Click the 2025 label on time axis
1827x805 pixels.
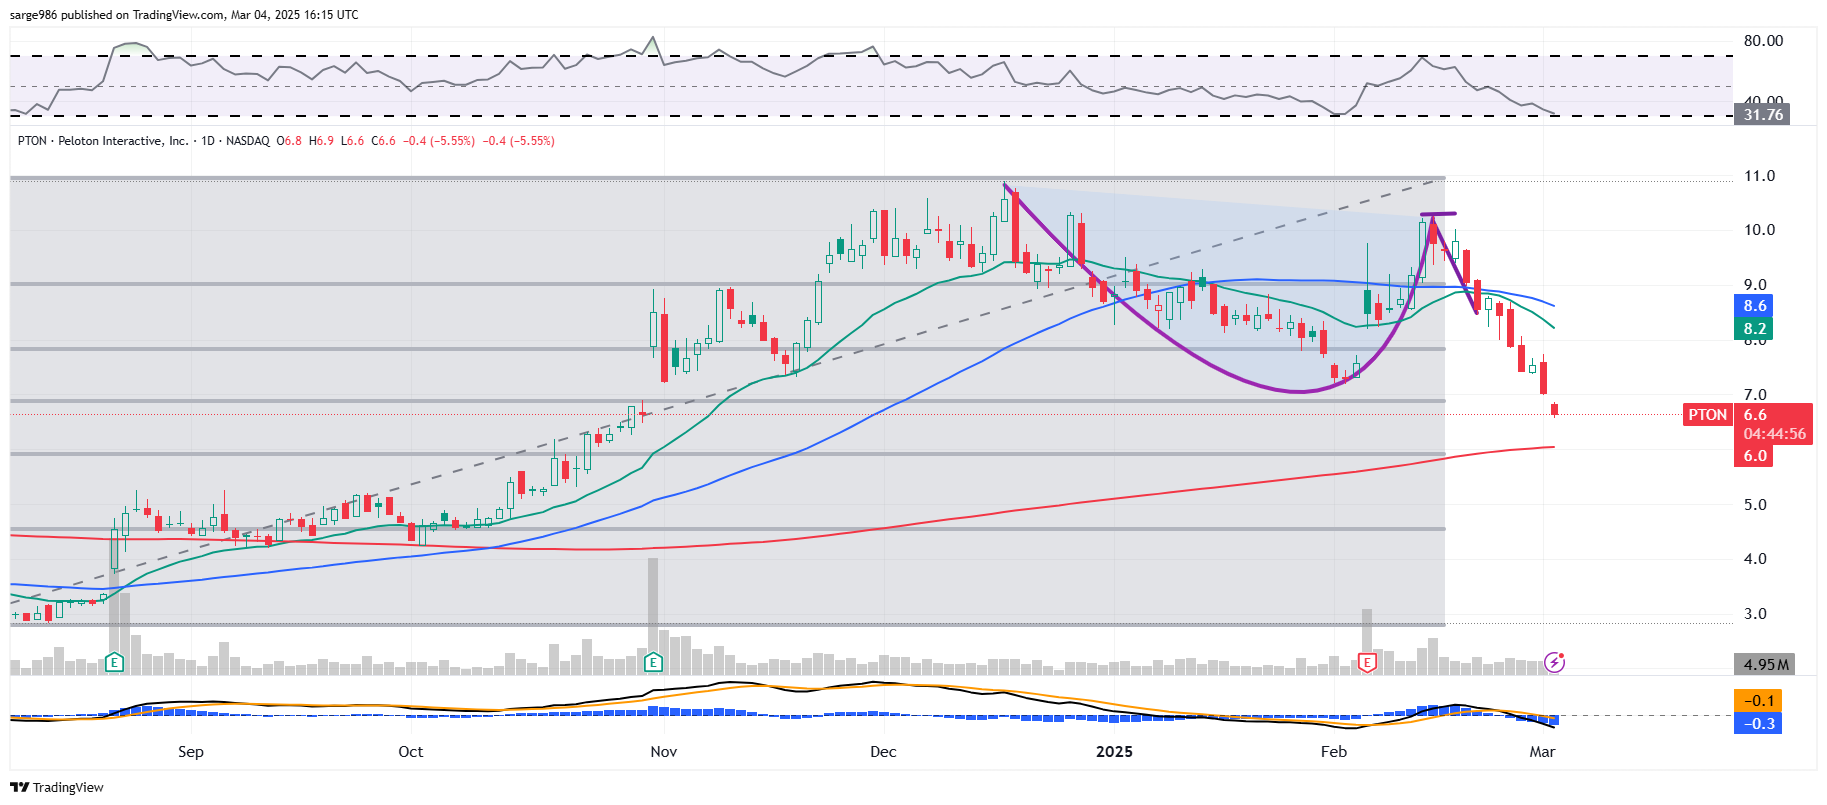[1114, 752]
